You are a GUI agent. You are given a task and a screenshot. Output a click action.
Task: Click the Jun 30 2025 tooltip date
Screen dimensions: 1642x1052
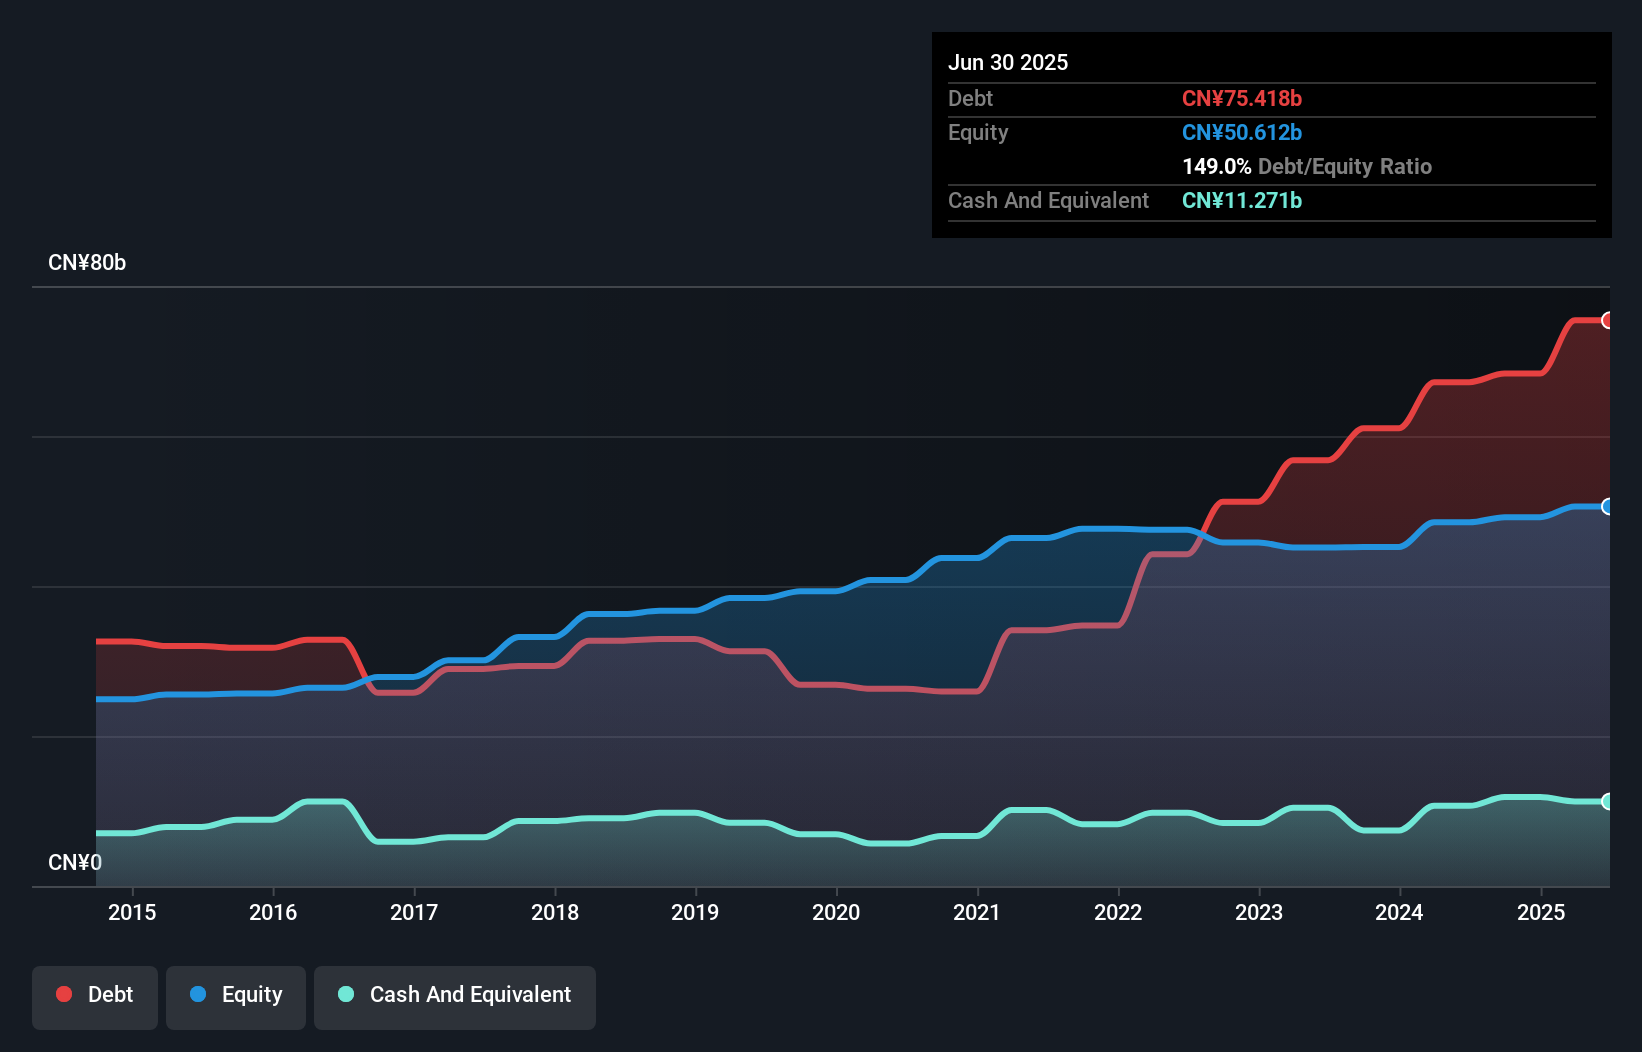point(1008,62)
